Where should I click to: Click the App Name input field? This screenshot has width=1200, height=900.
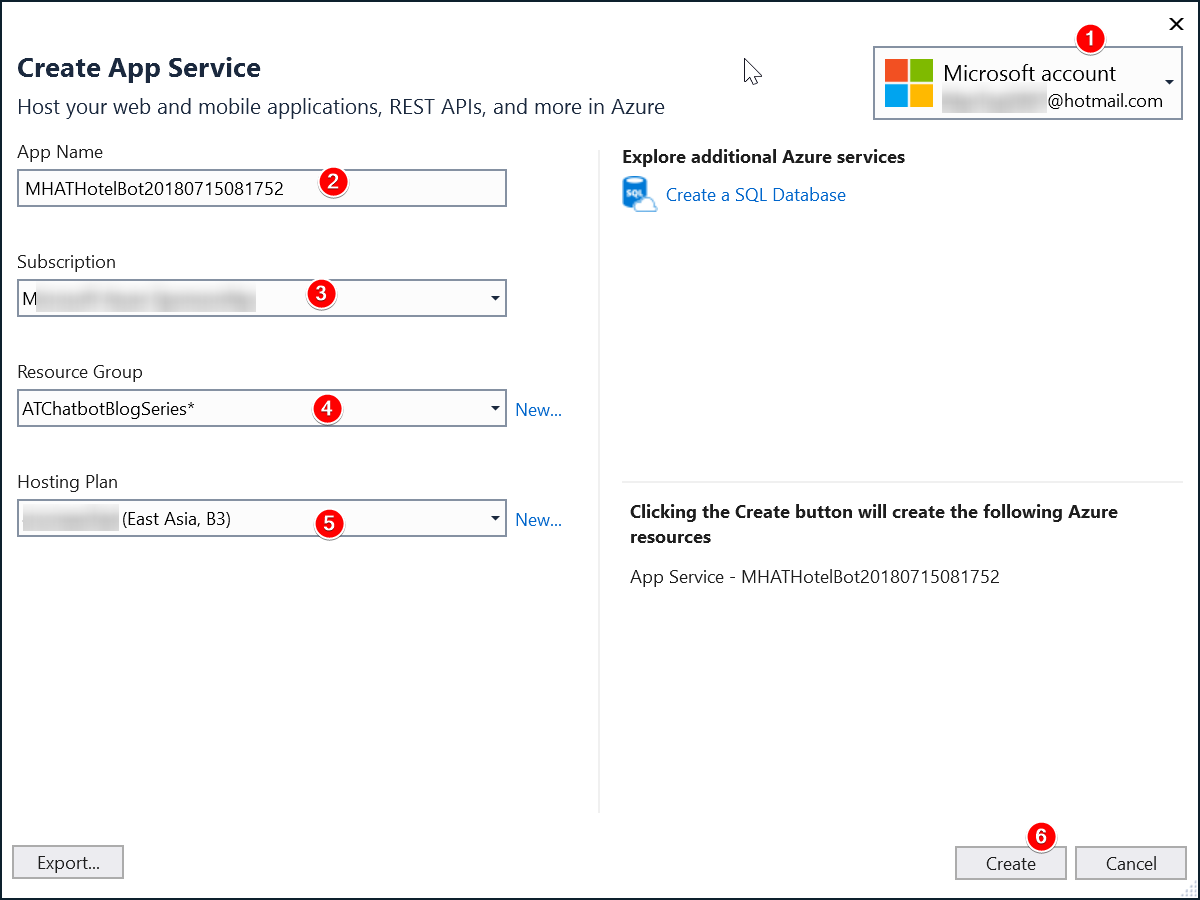[x=262, y=188]
